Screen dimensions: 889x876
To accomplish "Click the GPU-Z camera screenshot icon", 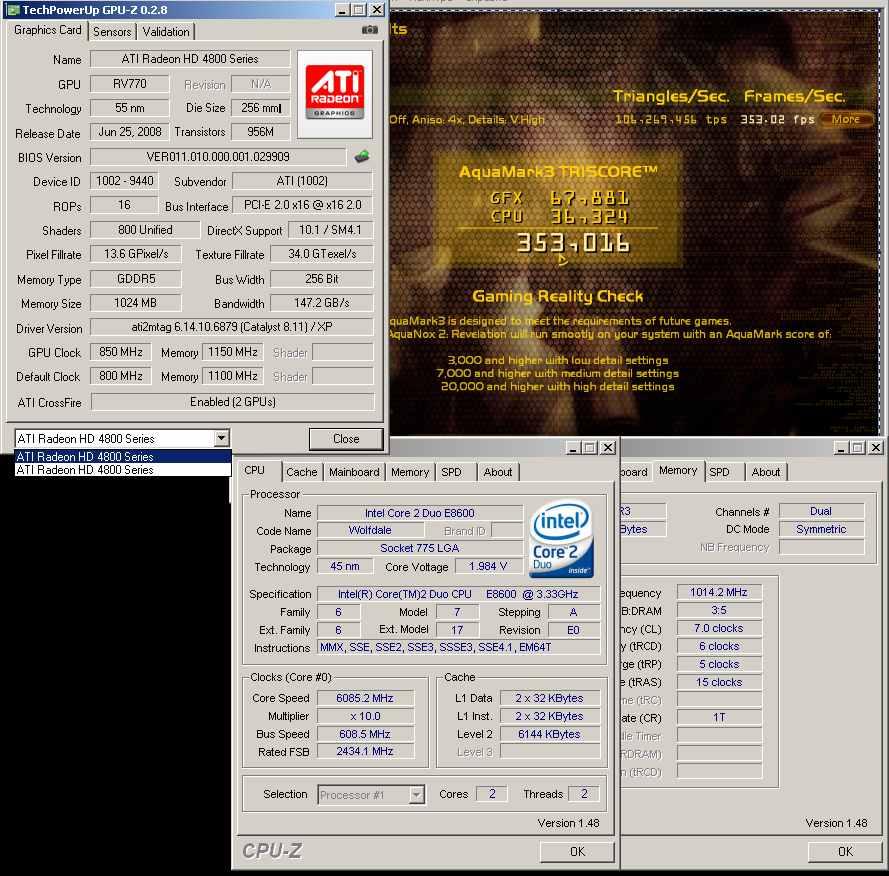I will (x=370, y=29).
